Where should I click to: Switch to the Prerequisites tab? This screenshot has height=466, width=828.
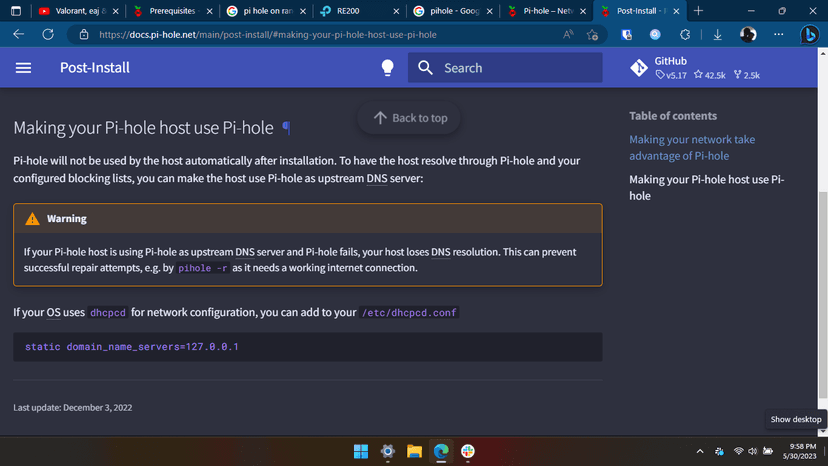(171, 11)
